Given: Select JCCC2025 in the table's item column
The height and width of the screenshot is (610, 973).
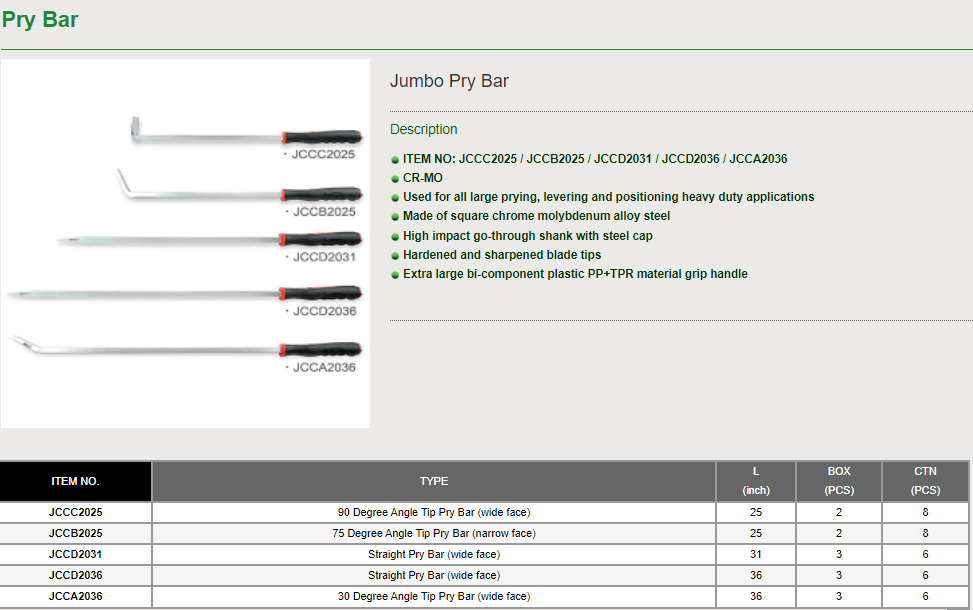Looking at the screenshot, I should click(x=76, y=512).
